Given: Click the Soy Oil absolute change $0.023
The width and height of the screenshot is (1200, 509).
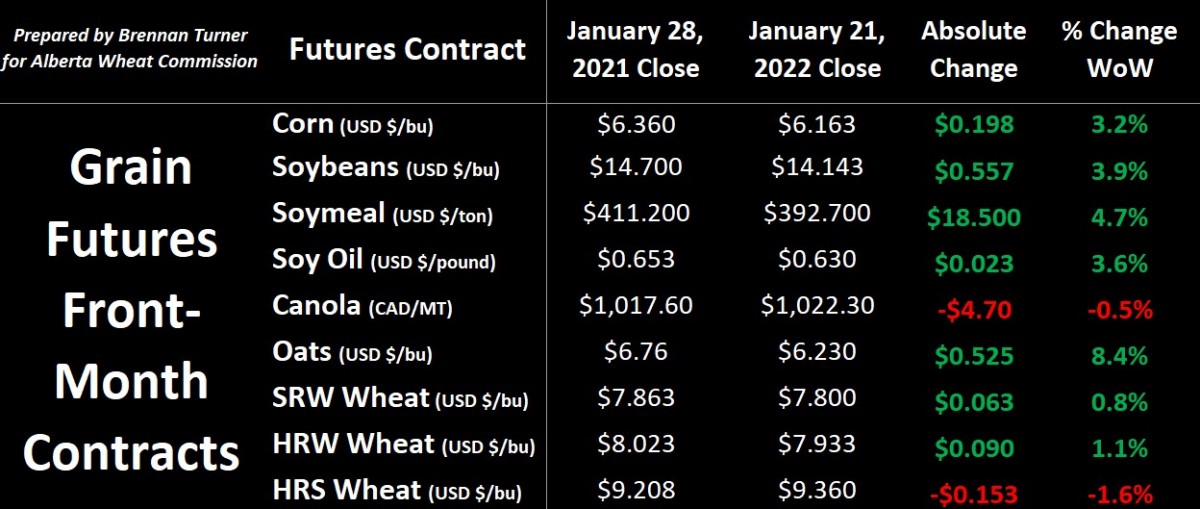Looking at the screenshot, I should [974, 264].
